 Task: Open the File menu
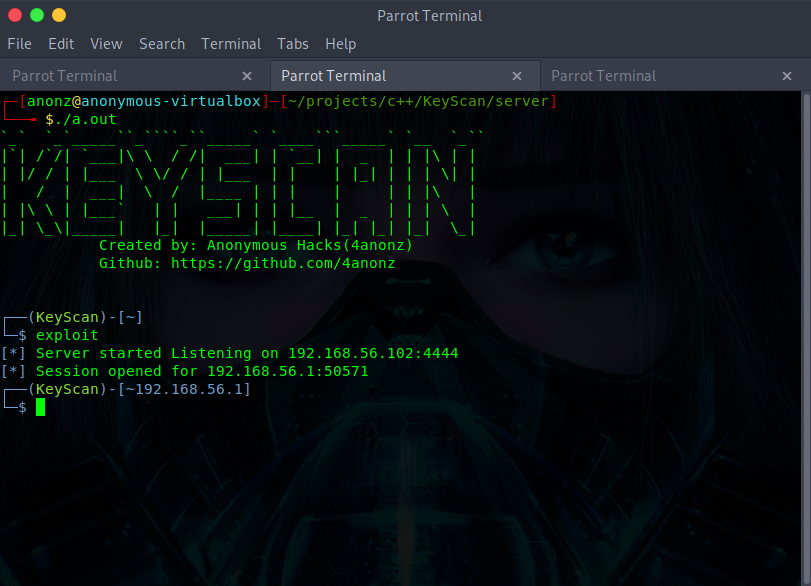(x=20, y=44)
